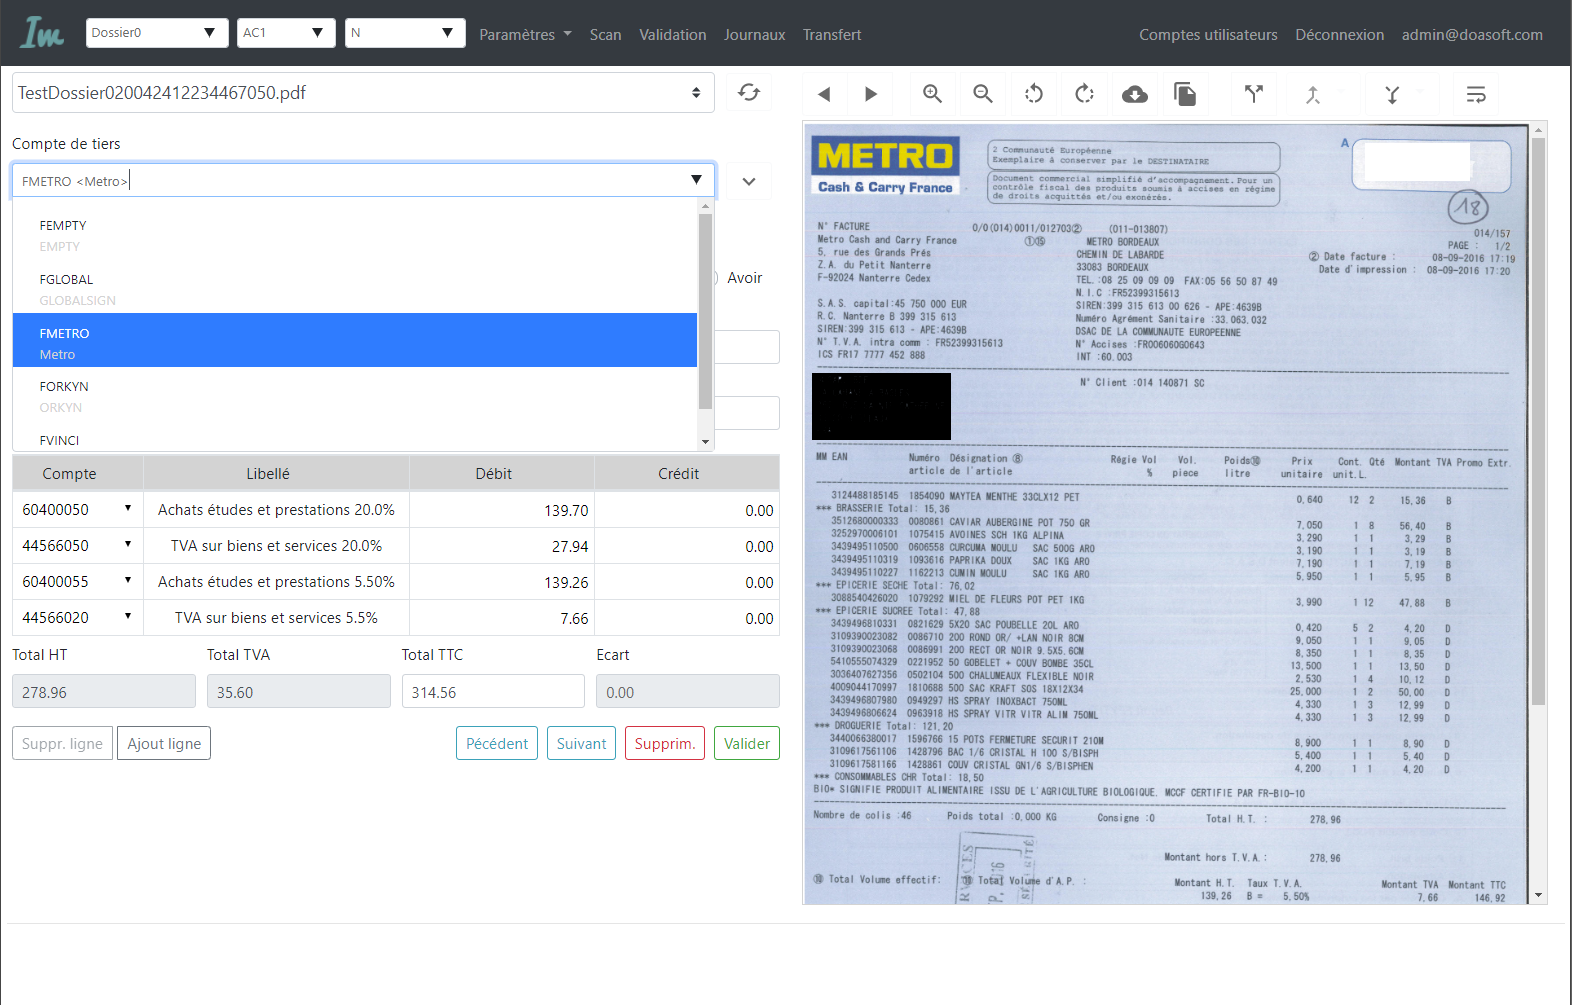Viewport: 1572px width, 1005px height.
Task: Open the AC1 dropdown
Action: tap(286, 33)
